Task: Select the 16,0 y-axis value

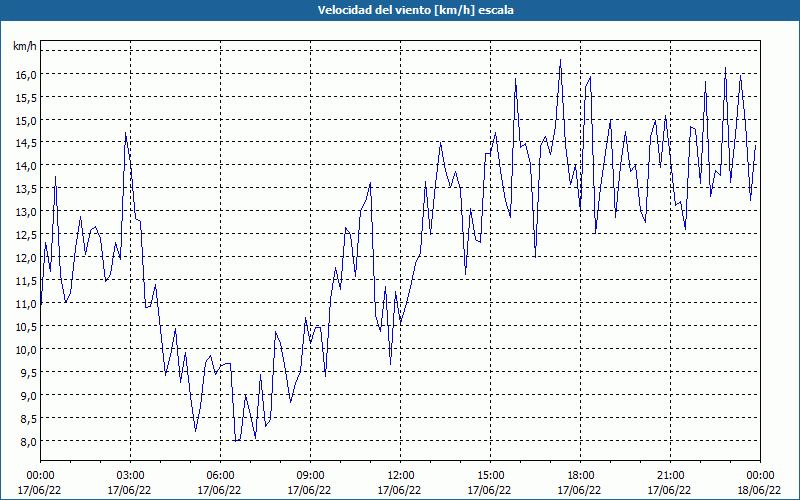Action: tap(26, 74)
